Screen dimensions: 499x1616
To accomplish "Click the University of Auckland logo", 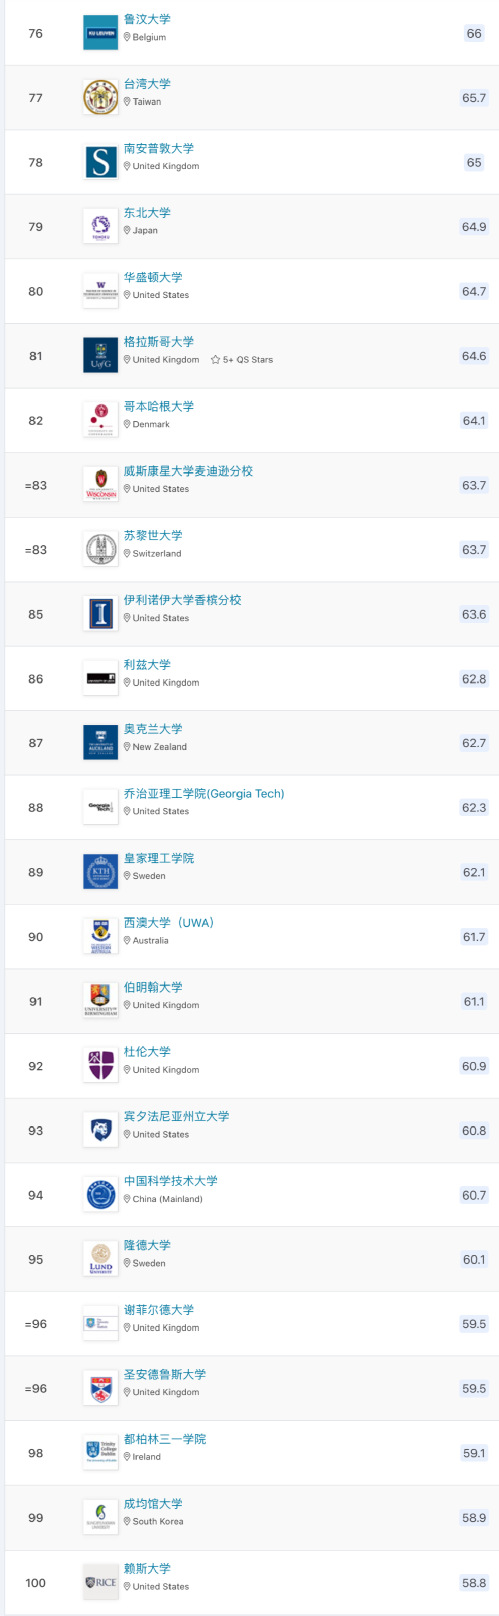I will (100, 743).
